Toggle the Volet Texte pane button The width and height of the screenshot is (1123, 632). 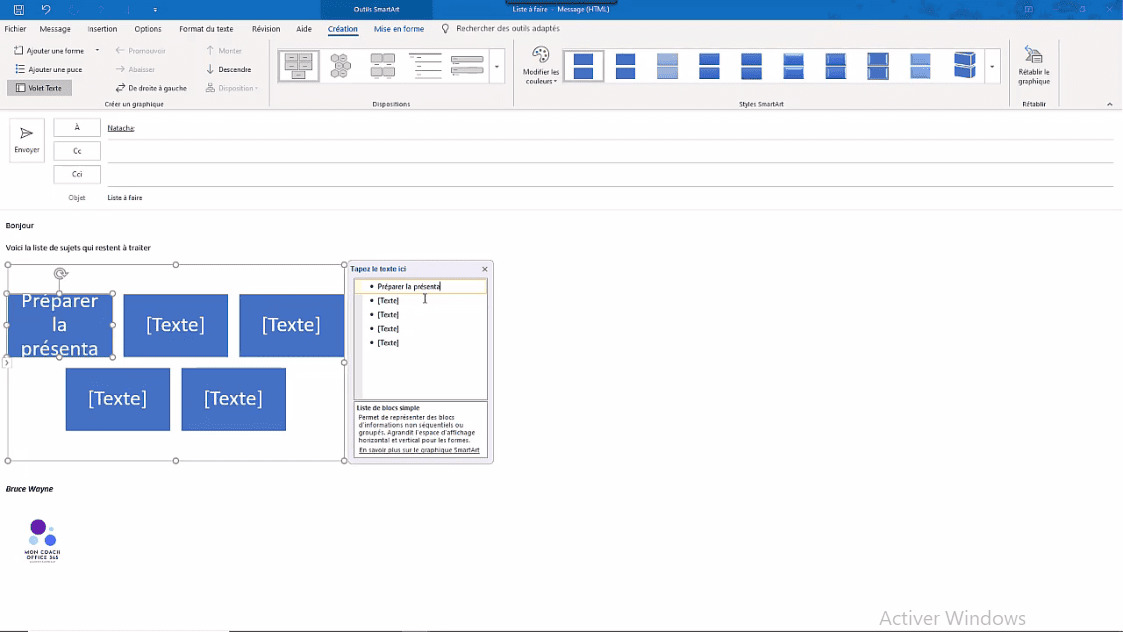39,88
